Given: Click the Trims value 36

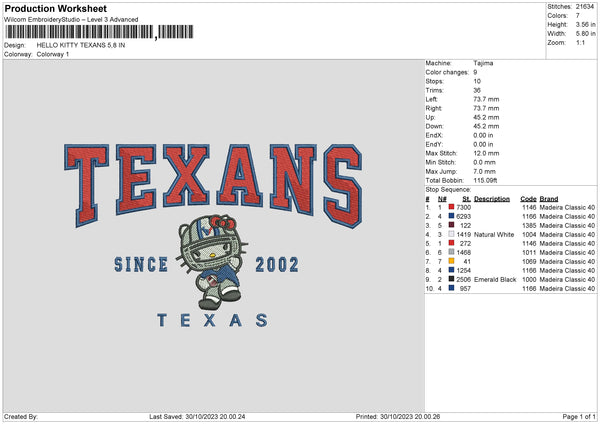Looking at the screenshot, I should tap(477, 90).
